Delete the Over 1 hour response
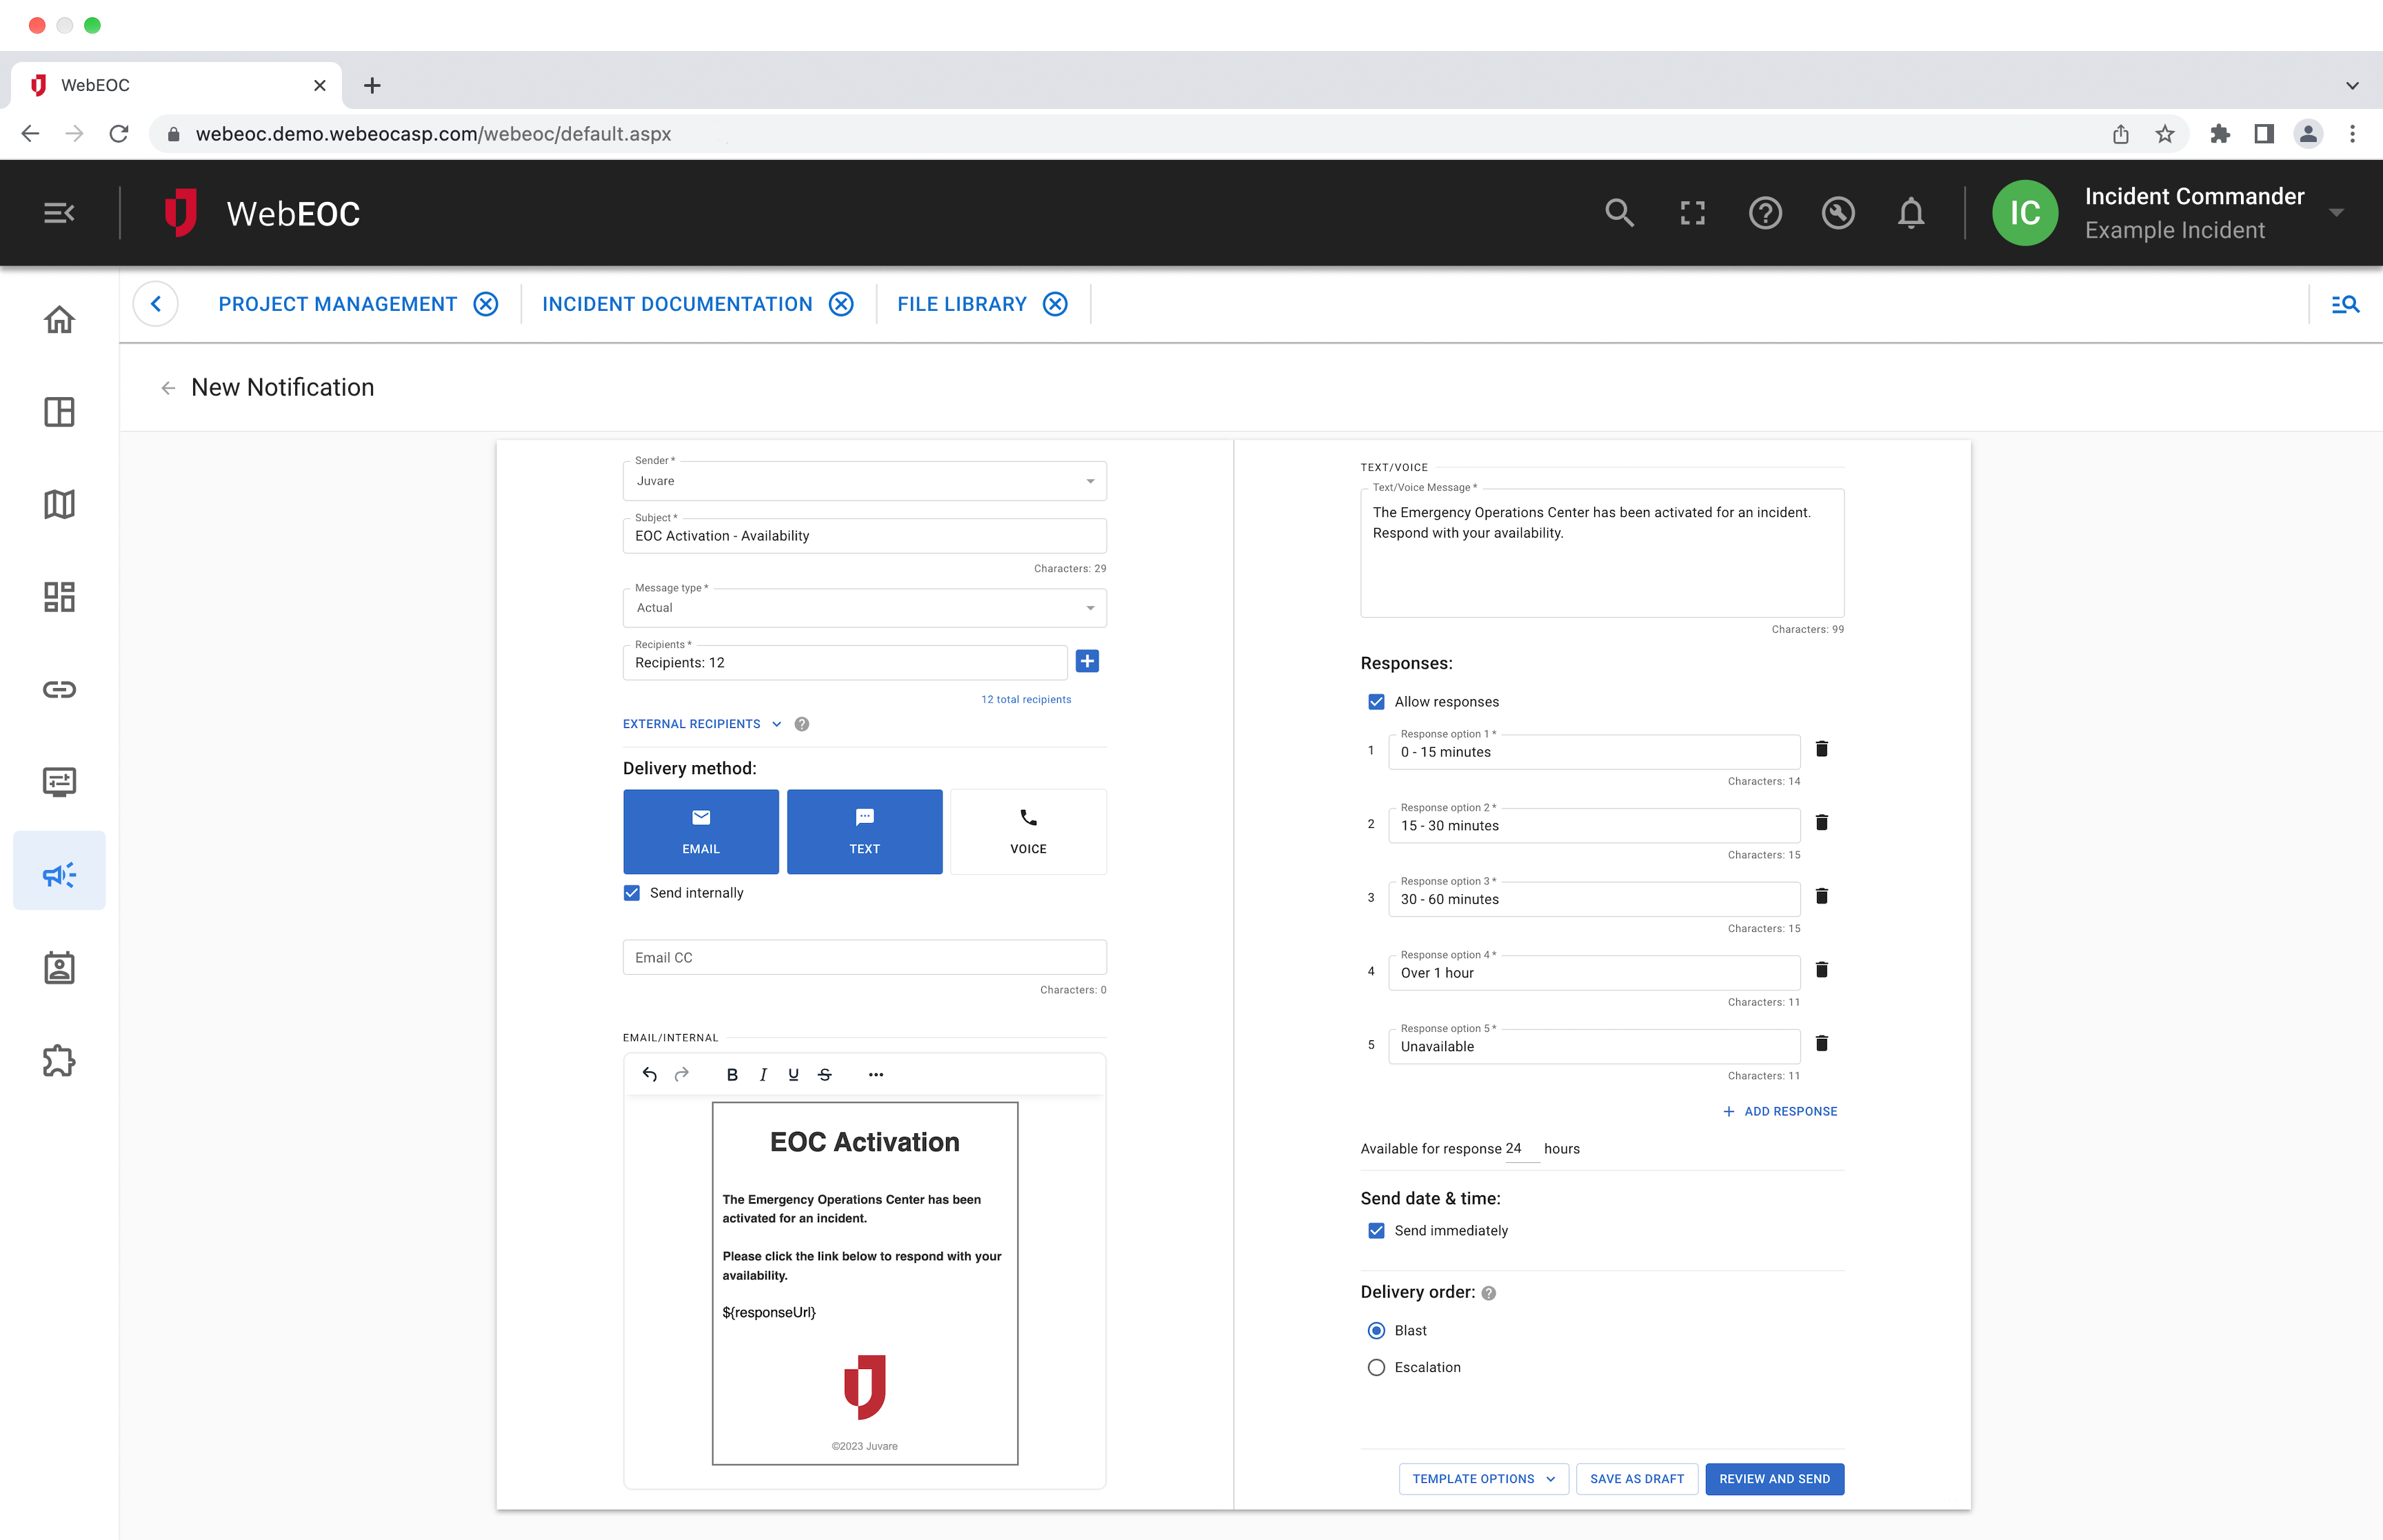2383x1540 pixels. [1822, 970]
